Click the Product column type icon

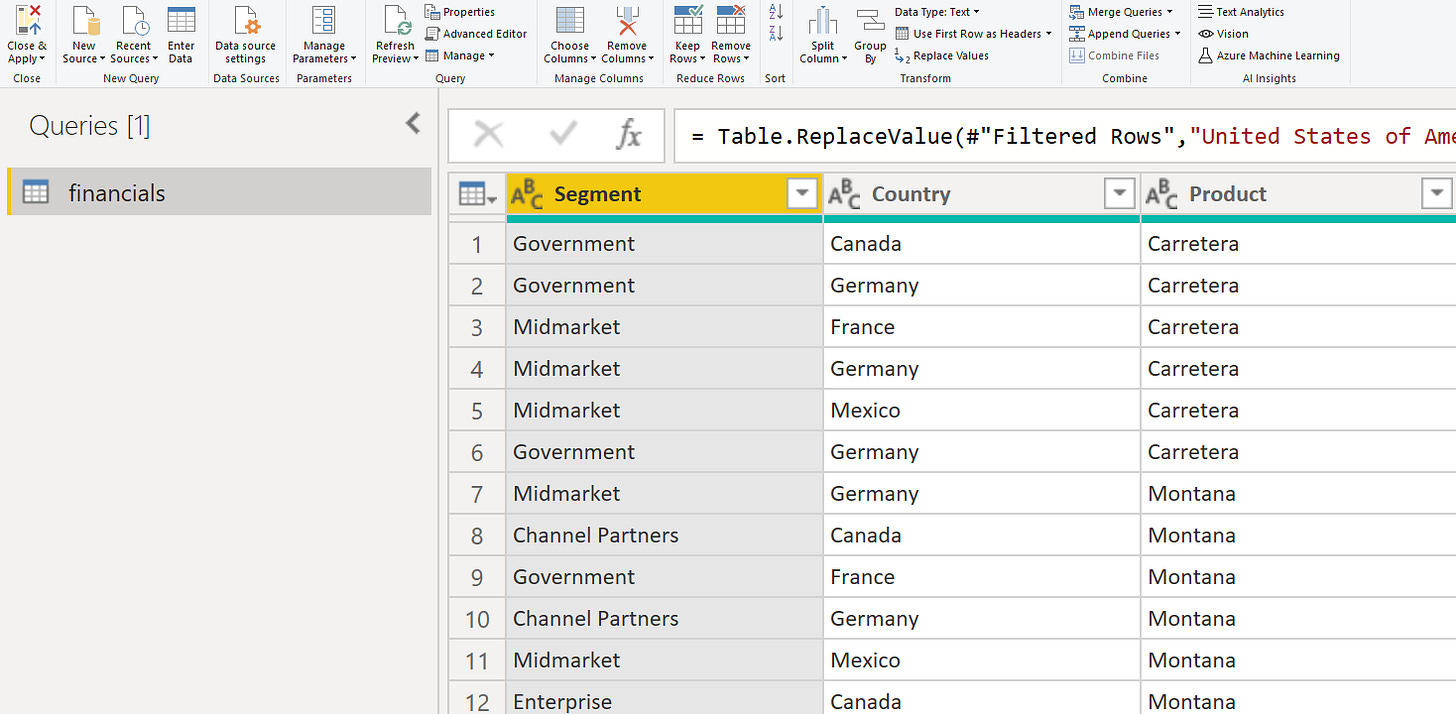(1161, 194)
